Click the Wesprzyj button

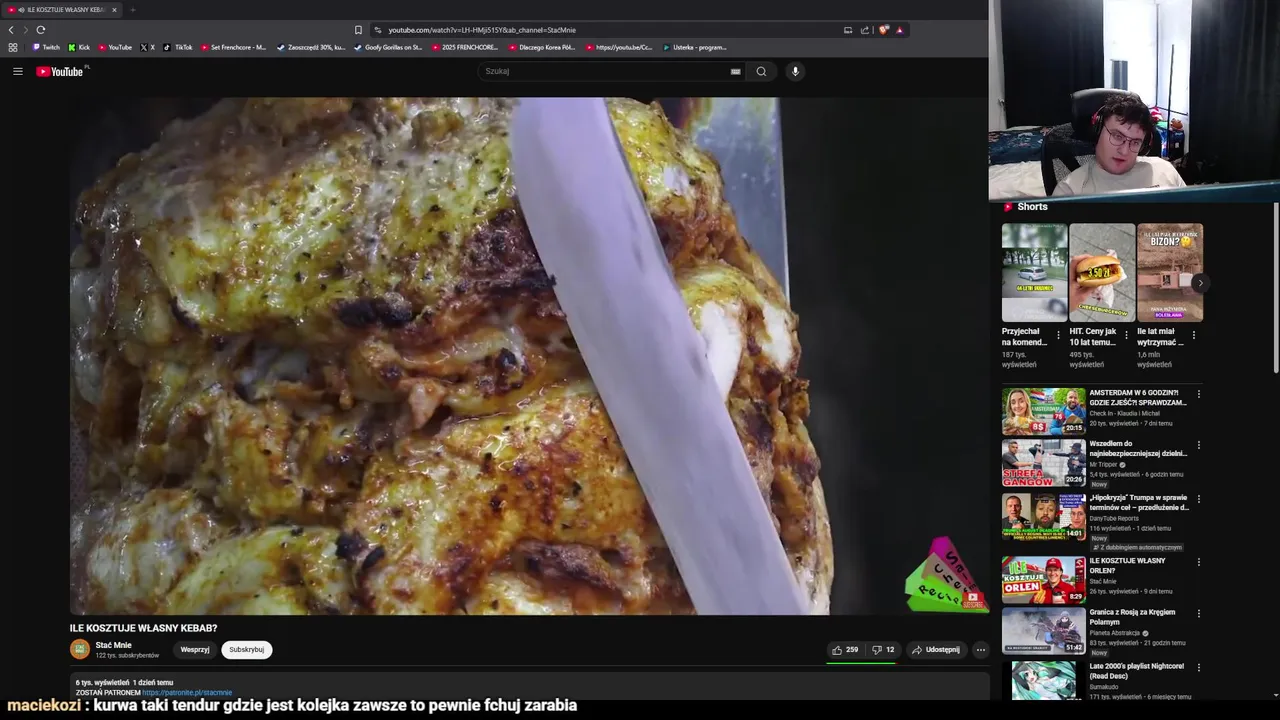[x=195, y=650]
